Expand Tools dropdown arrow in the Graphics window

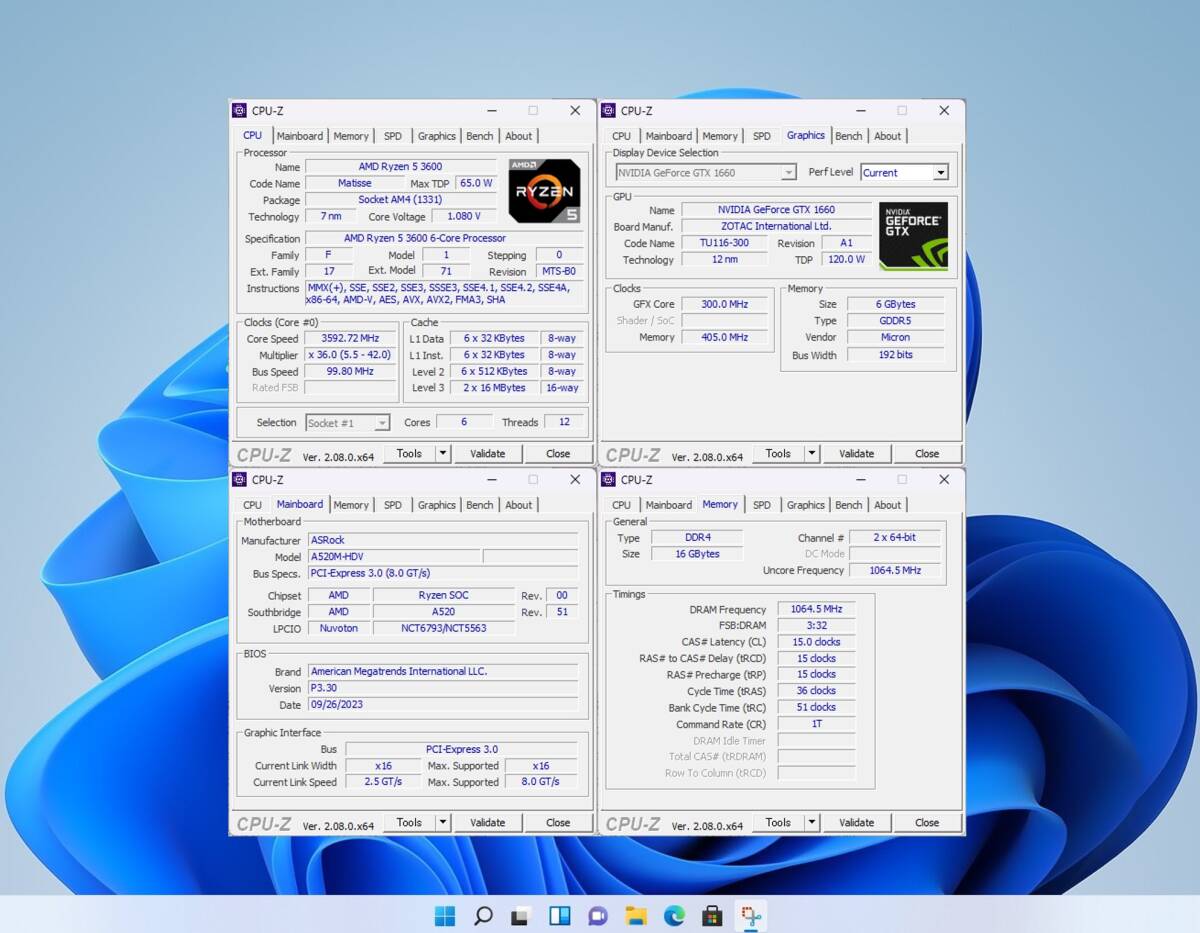(x=812, y=453)
